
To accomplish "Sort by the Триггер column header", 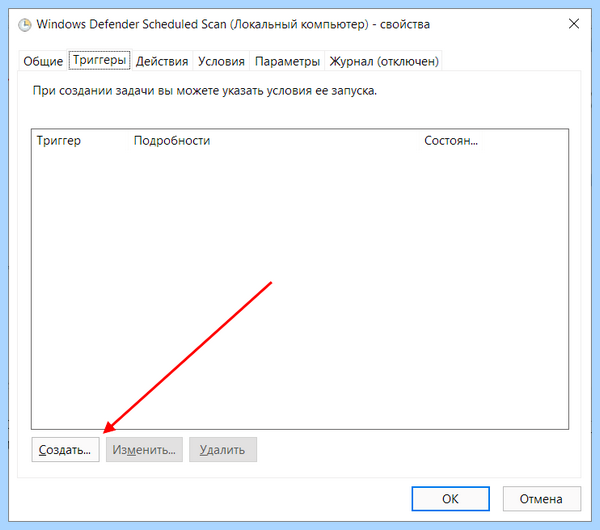I will coord(80,140).
